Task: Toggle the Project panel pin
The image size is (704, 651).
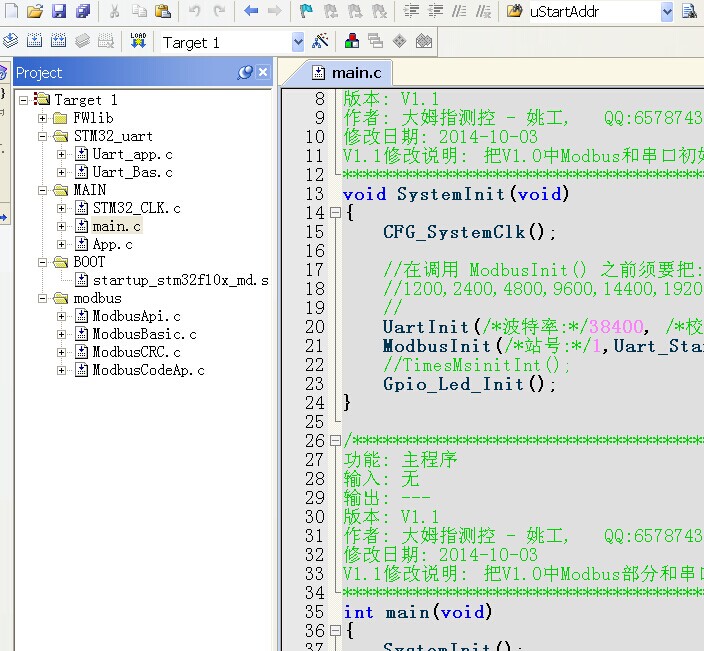Action: pos(245,73)
